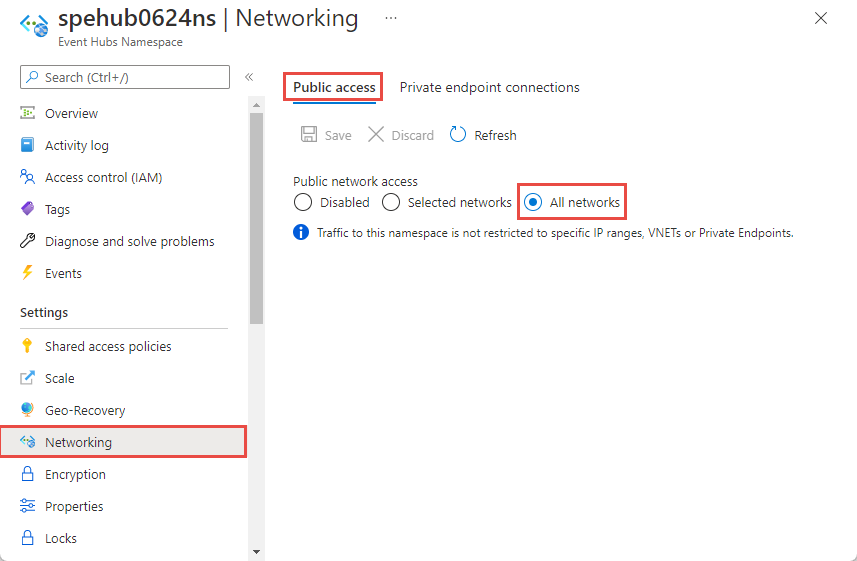Open Access control (IAM) menu item
The width and height of the screenshot is (857, 561).
103,177
